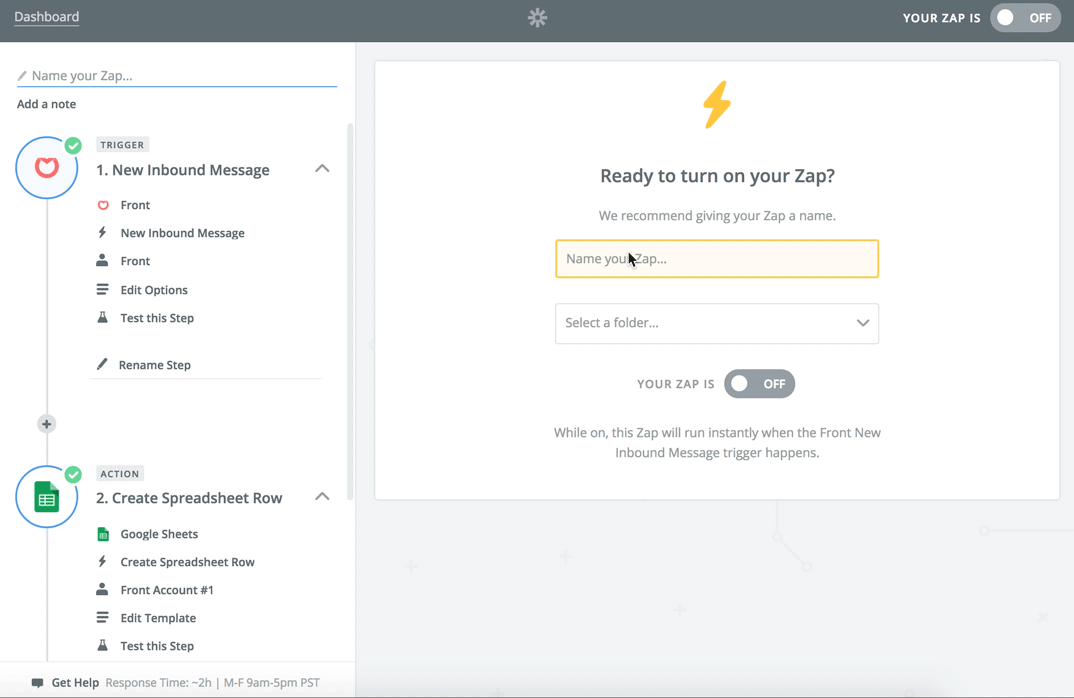Toggle the Zap on in the top header
This screenshot has height=698, width=1074.
tap(1025, 18)
